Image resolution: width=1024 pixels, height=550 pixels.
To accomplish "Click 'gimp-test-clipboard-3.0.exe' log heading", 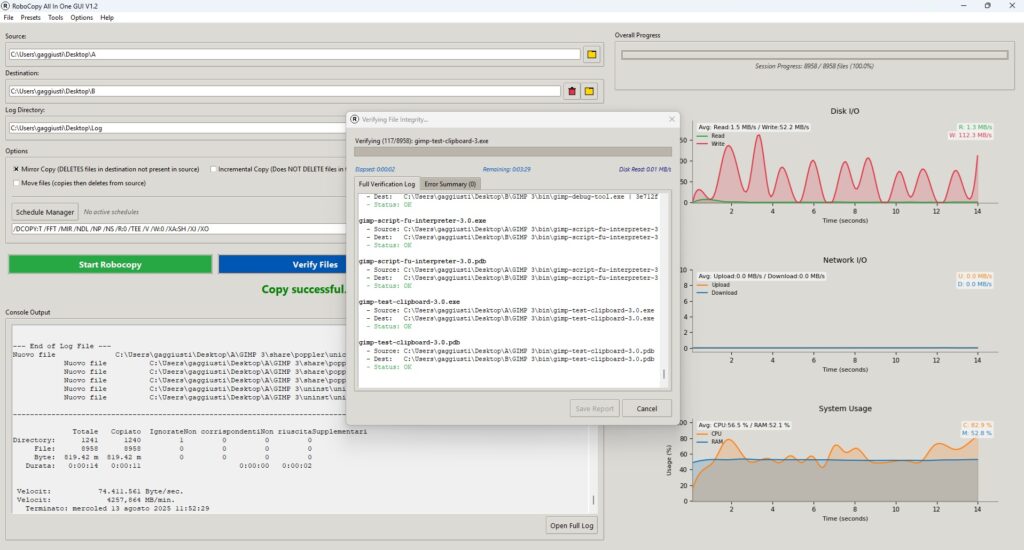I will (409, 302).
